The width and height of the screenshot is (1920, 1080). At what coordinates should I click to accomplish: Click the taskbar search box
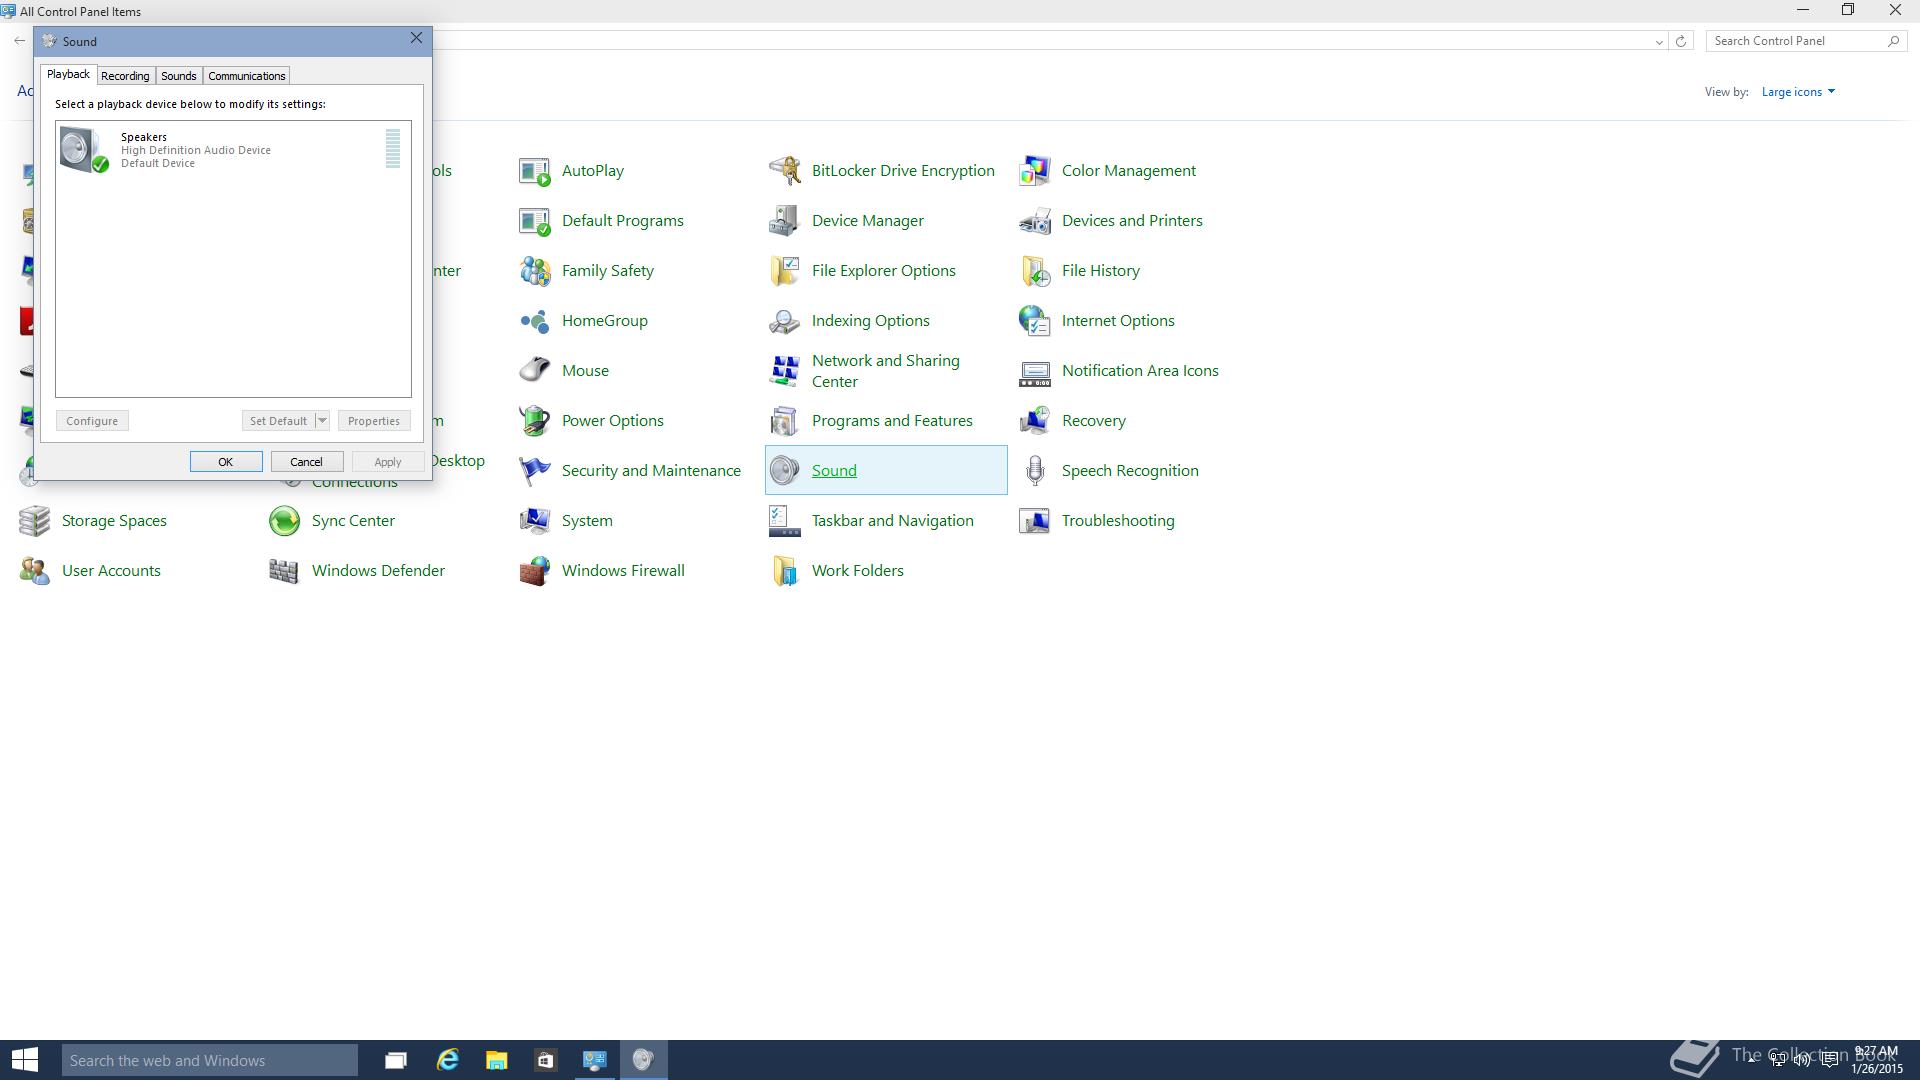click(209, 1060)
